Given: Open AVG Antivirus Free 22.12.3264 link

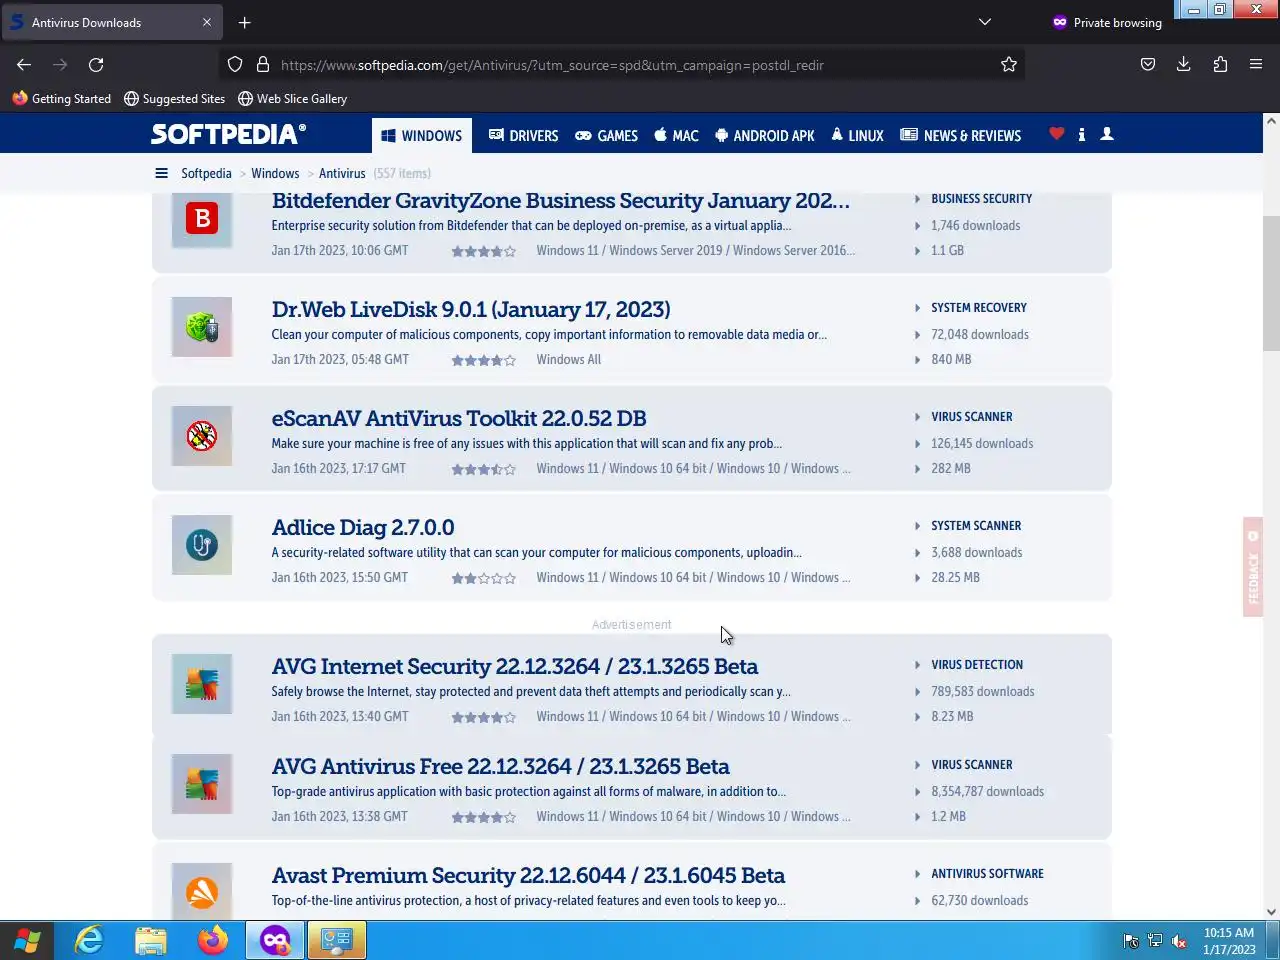Looking at the screenshot, I should point(501,767).
